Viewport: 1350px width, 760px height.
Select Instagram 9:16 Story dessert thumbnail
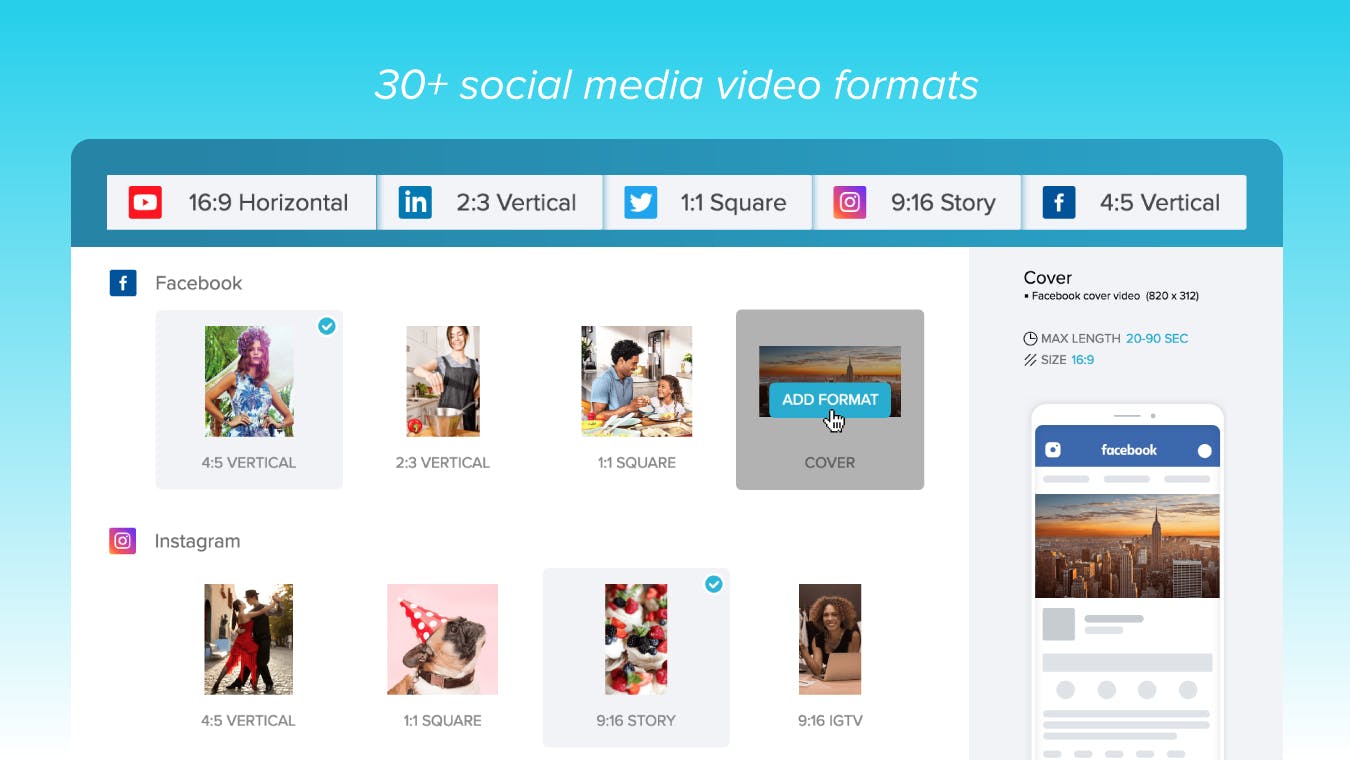tap(636, 639)
